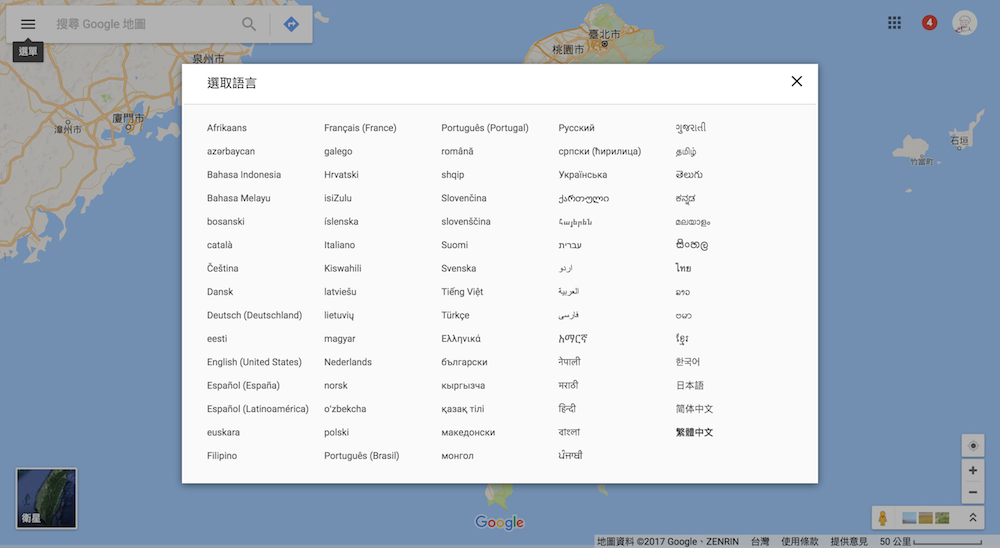Open directions with the blue arrow icon
This screenshot has width=1000, height=548.
pyautogui.click(x=291, y=24)
